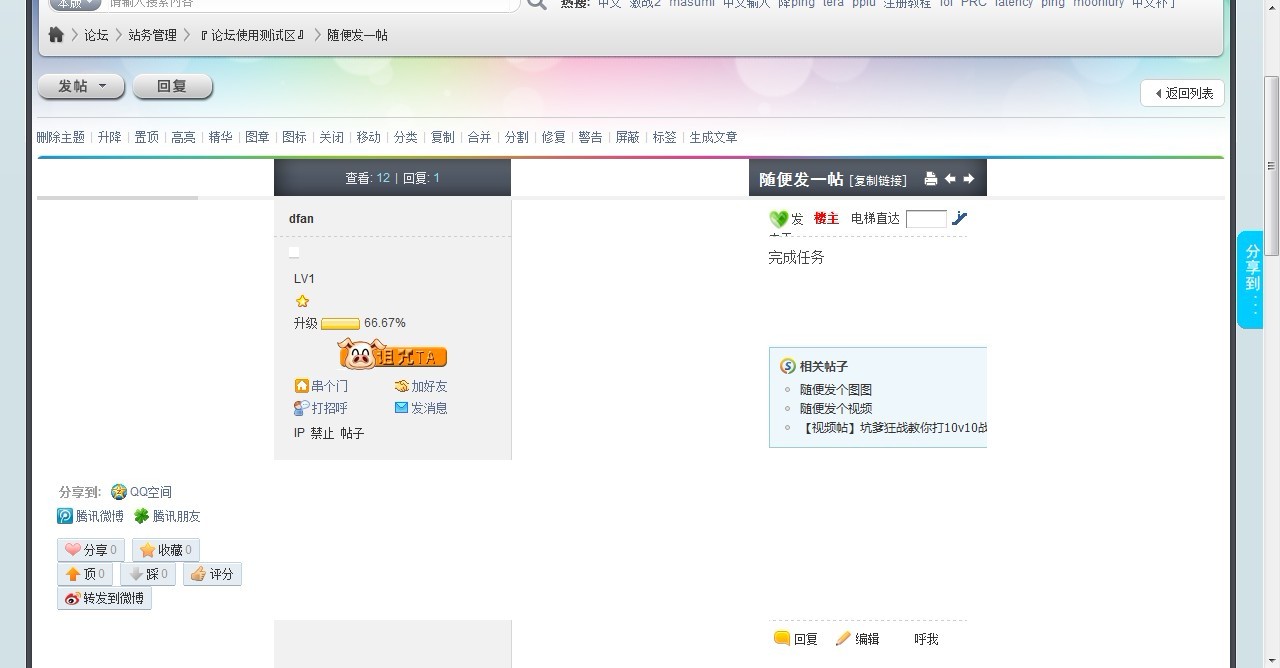The height and width of the screenshot is (668, 1280).
Task: Share to 腾讯朋友
Action: 167,516
